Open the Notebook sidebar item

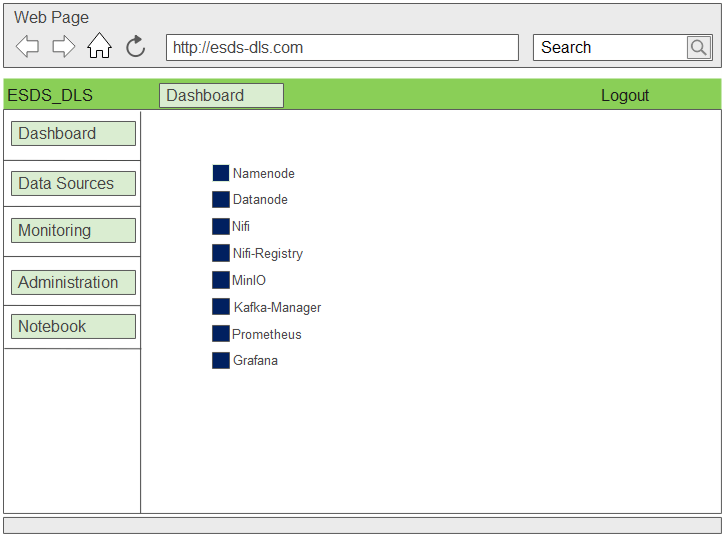(x=73, y=327)
